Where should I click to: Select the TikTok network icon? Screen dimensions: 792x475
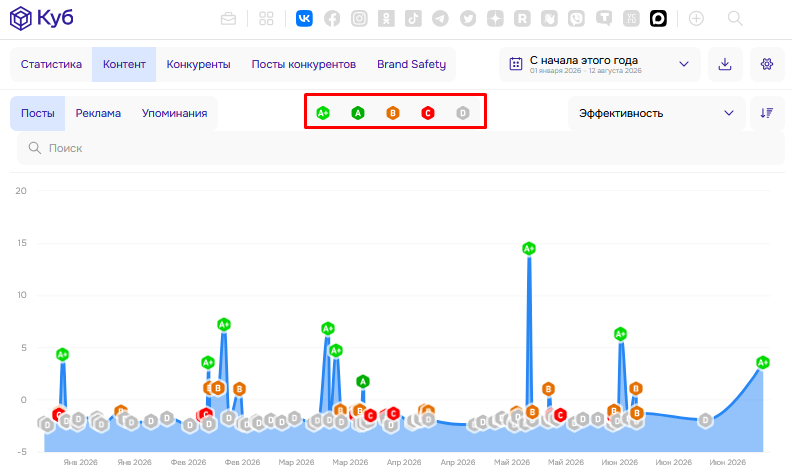[413, 19]
